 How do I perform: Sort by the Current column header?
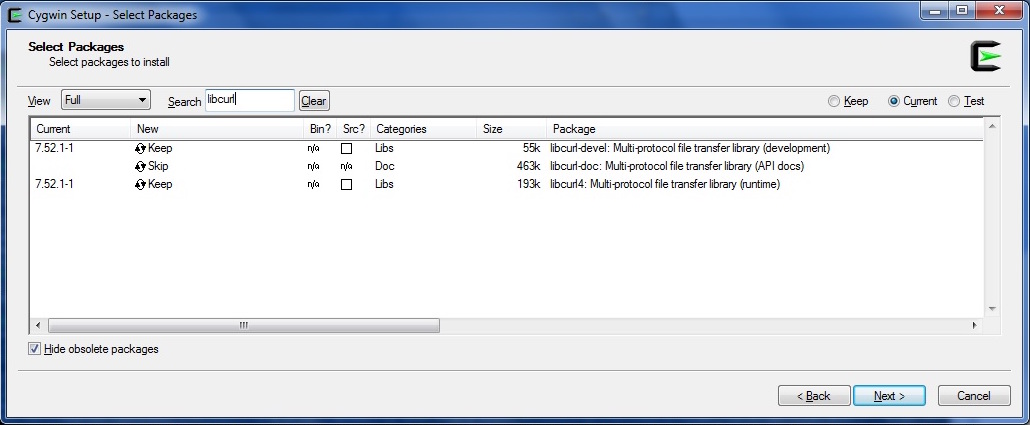click(x=80, y=129)
